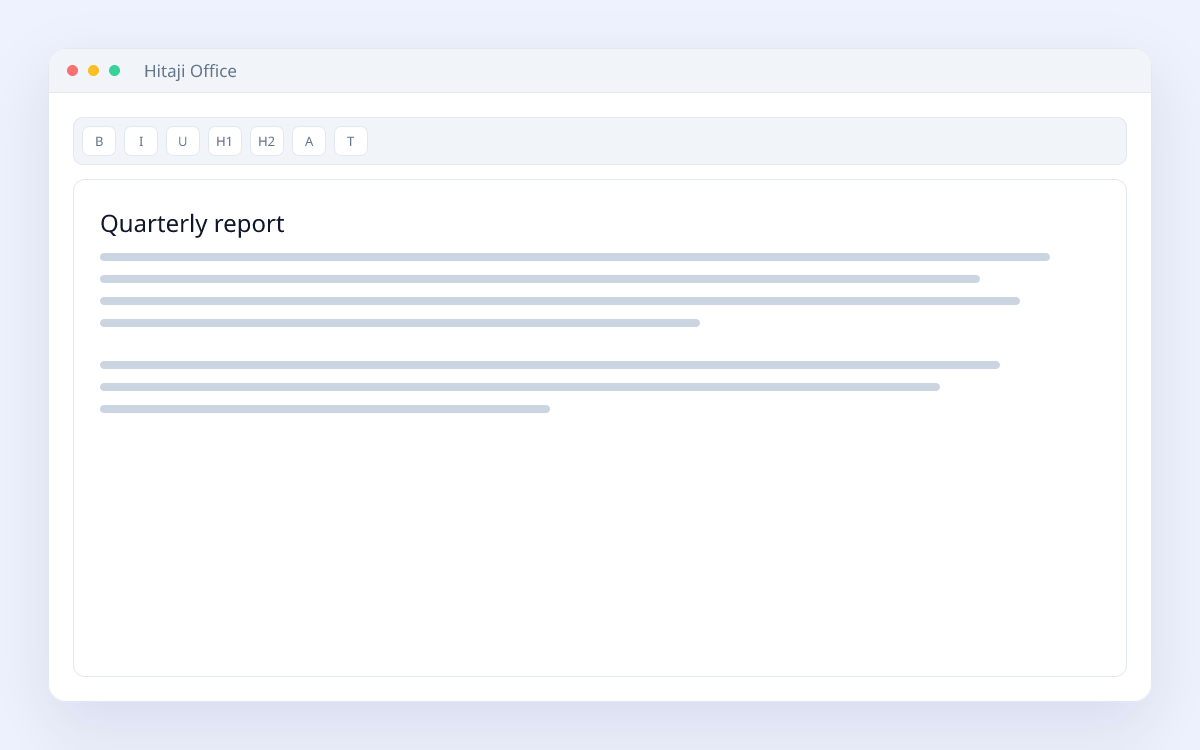Viewport: 1200px width, 750px height.
Task: Place cursor in Quarterly report heading
Action: [x=192, y=224]
